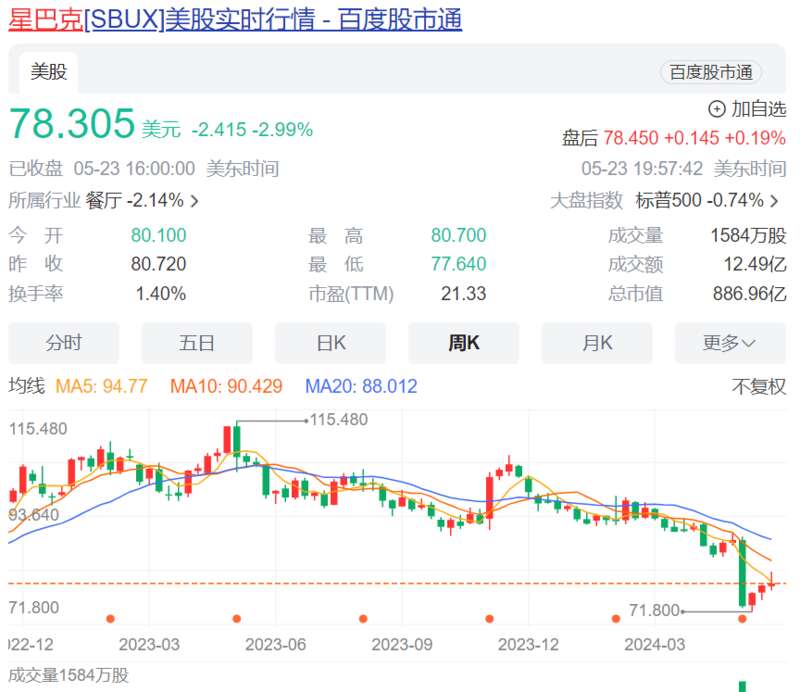
Task: Expand the 标普500 index chevron
Action: [773, 201]
